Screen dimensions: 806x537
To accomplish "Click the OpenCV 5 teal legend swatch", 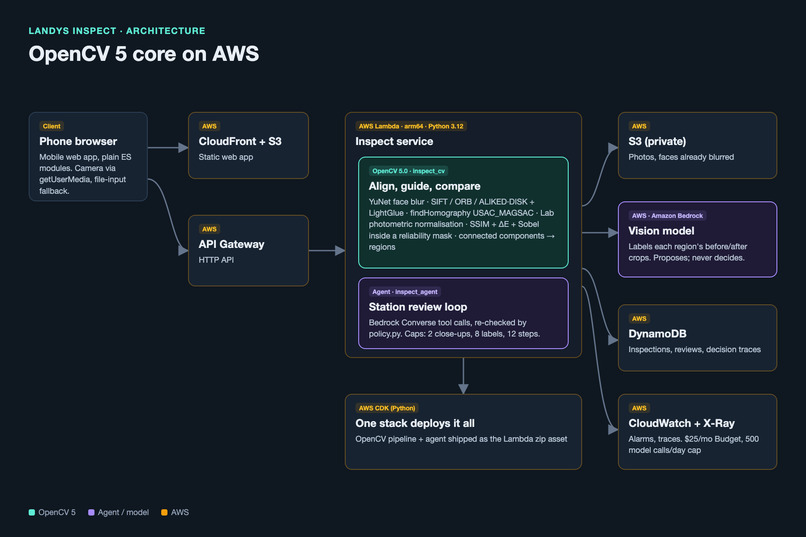I will tap(32, 512).
